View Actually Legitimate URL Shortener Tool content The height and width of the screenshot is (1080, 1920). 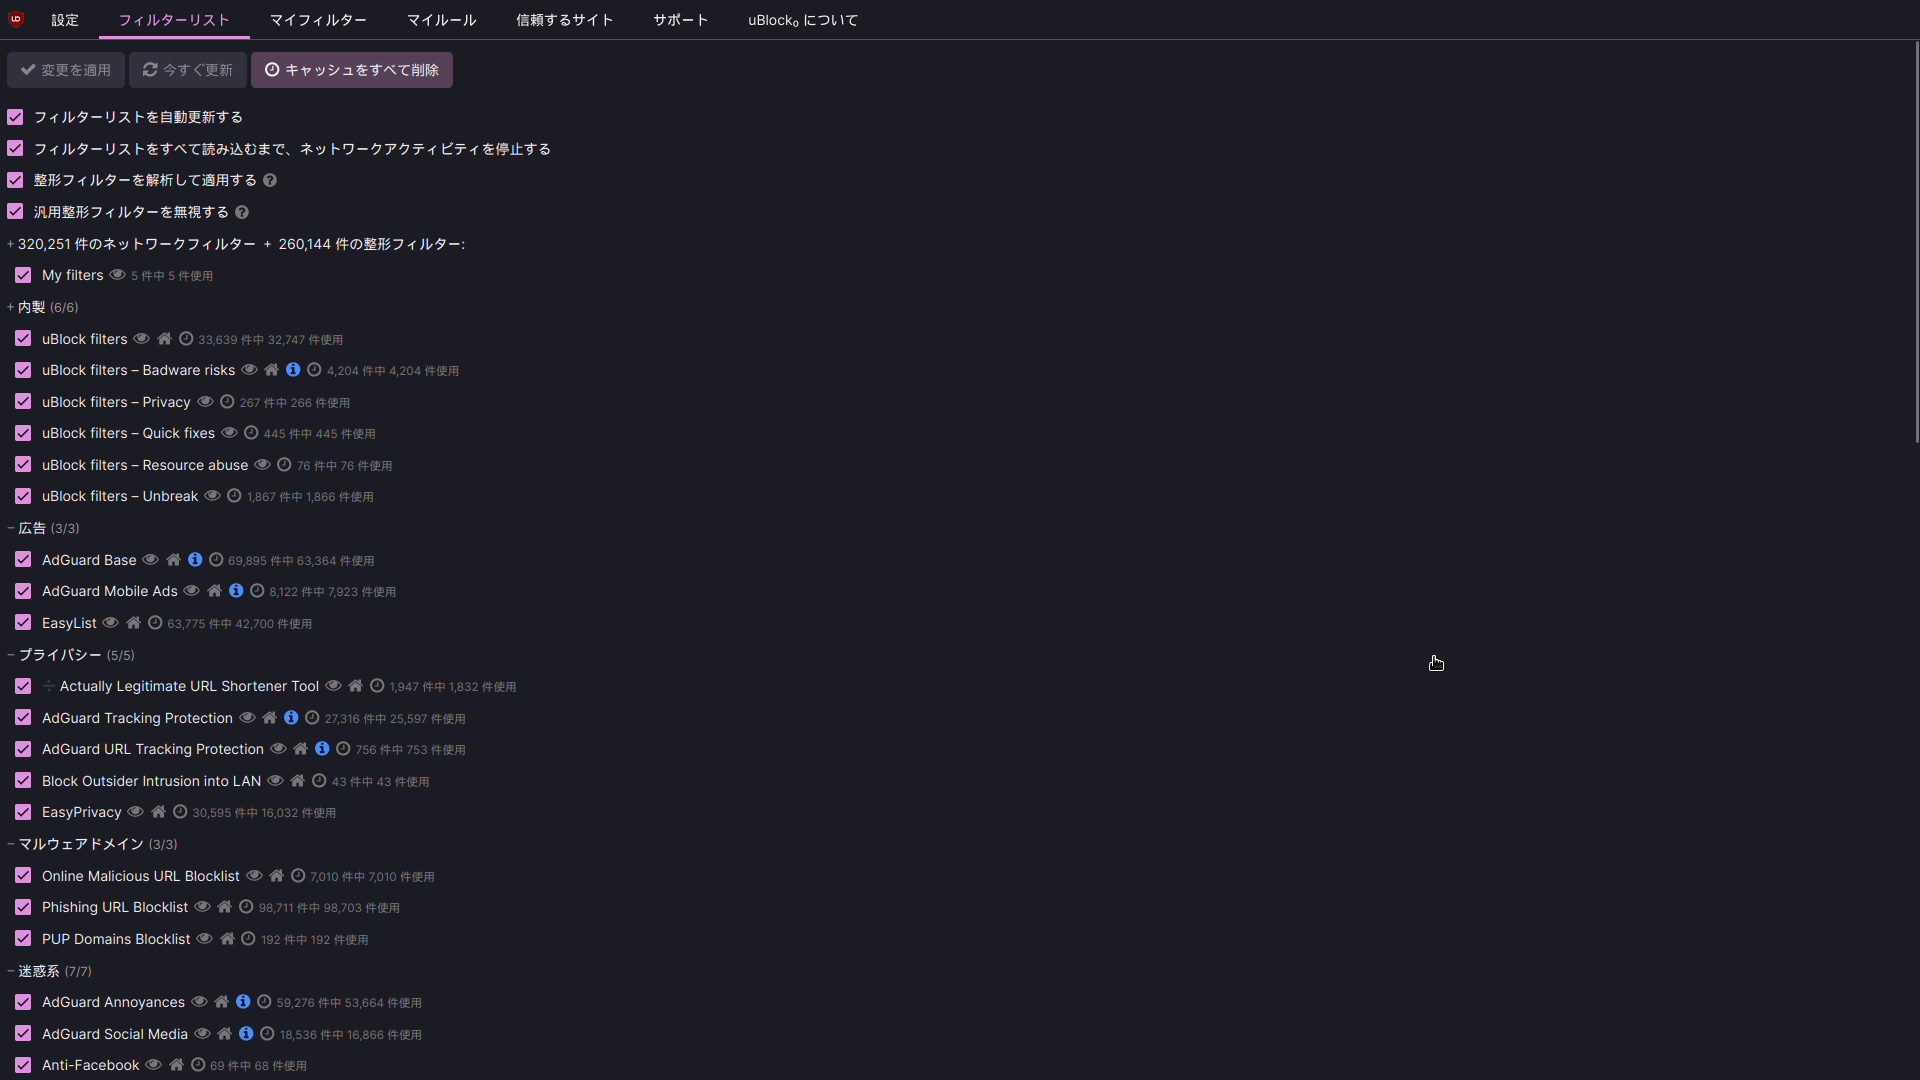click(333, 686)
